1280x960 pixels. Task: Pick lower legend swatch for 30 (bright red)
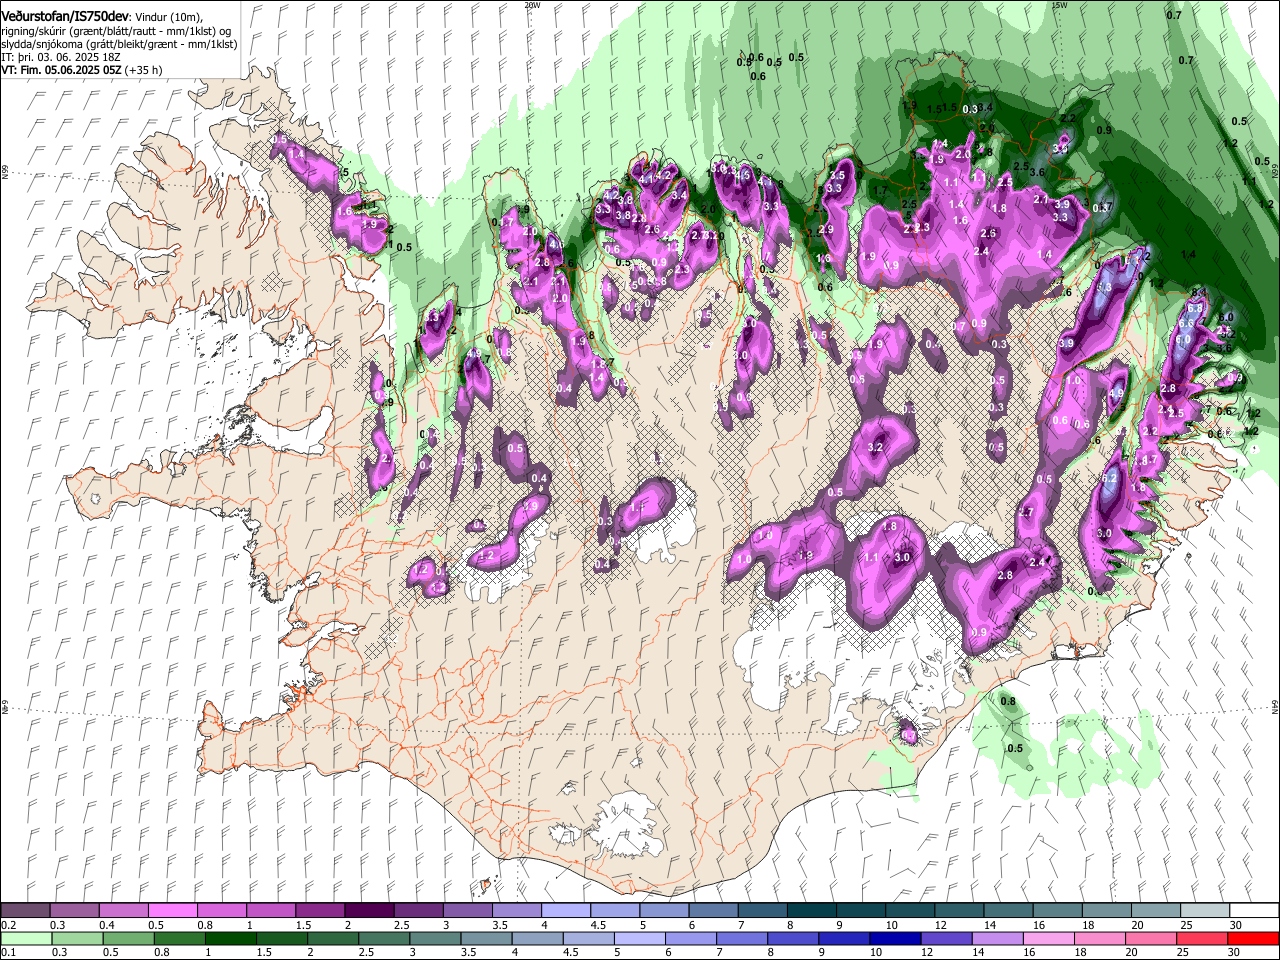pyautogui.click(x=1253, y=938)
